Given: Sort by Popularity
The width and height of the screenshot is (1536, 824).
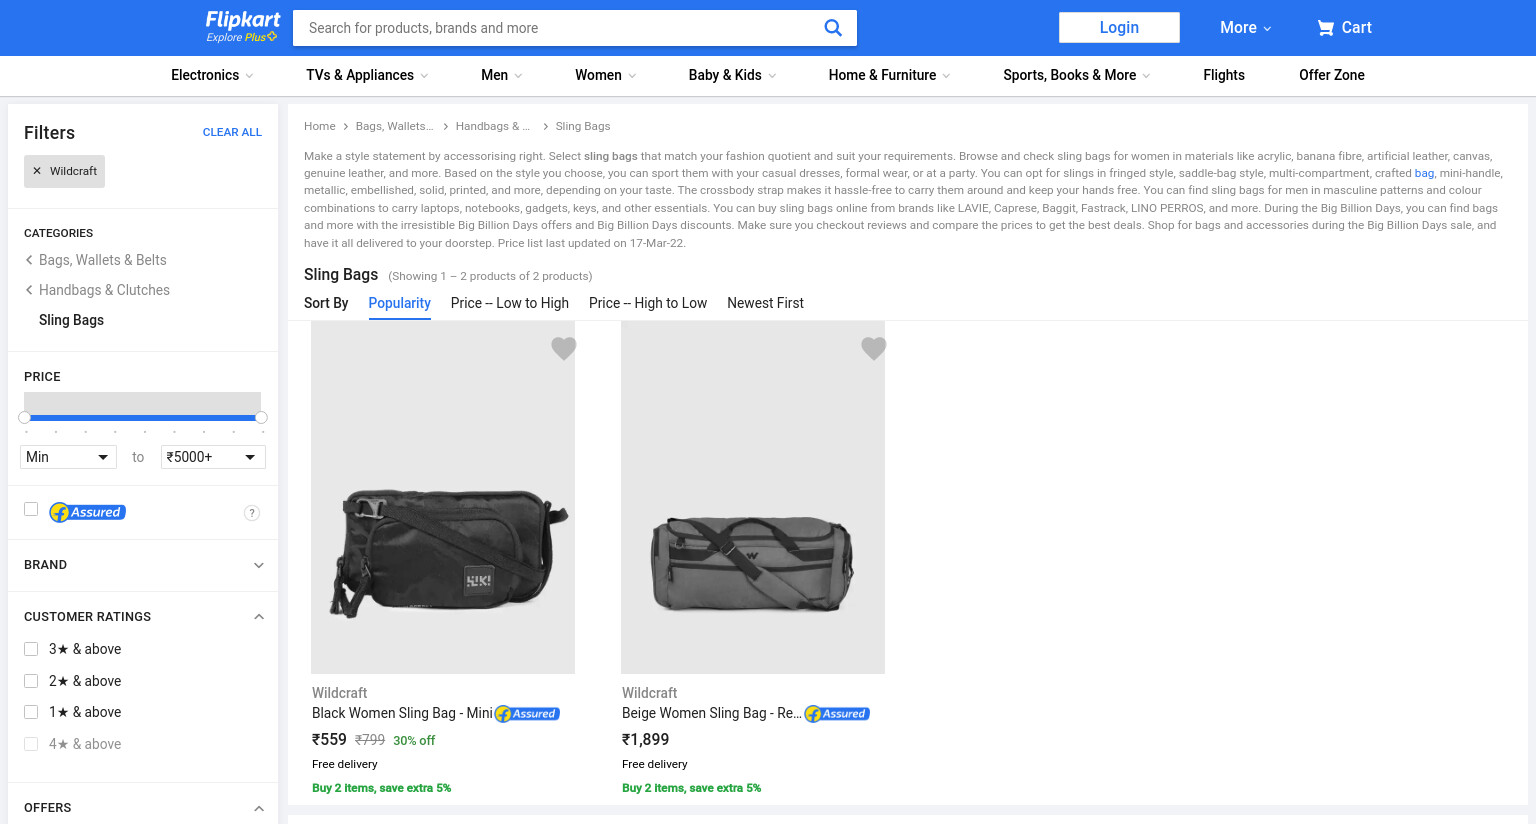Looking at the screenshot, I should [399, 303].
